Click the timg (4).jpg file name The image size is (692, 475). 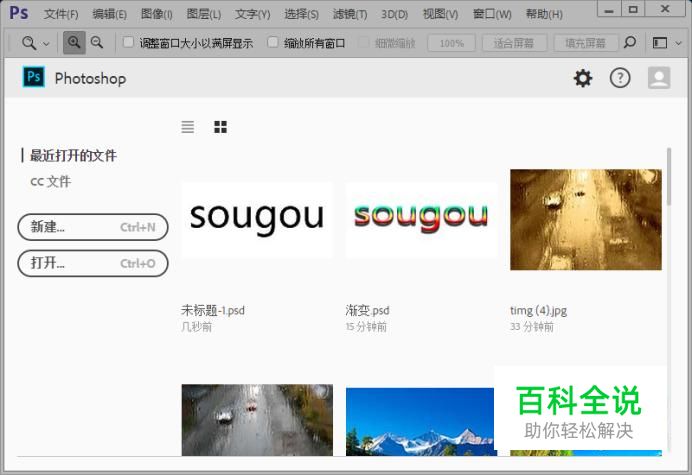tap(538, 310)
